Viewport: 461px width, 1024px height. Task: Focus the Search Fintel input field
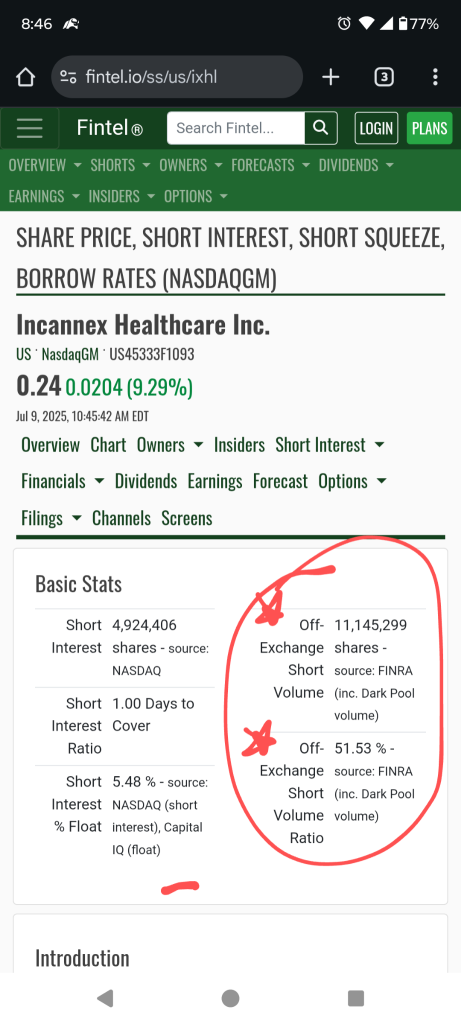pos(236,128)
